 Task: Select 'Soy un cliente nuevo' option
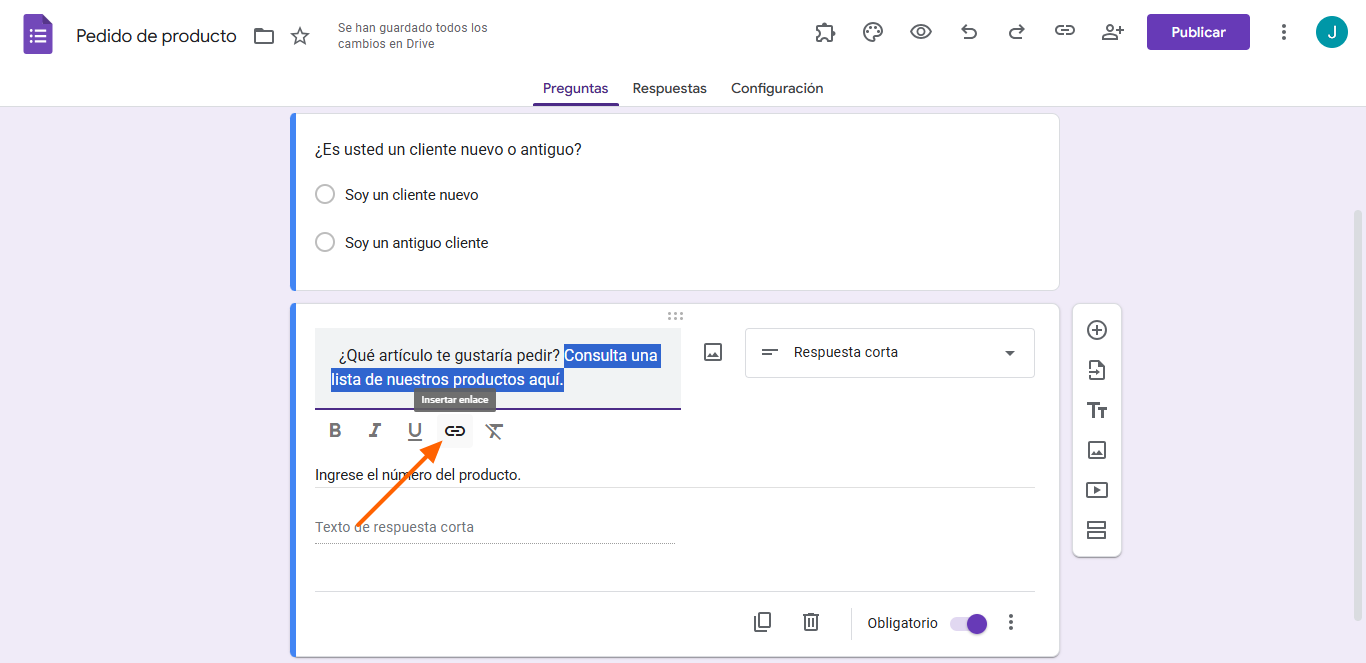(x=325, y=194)
